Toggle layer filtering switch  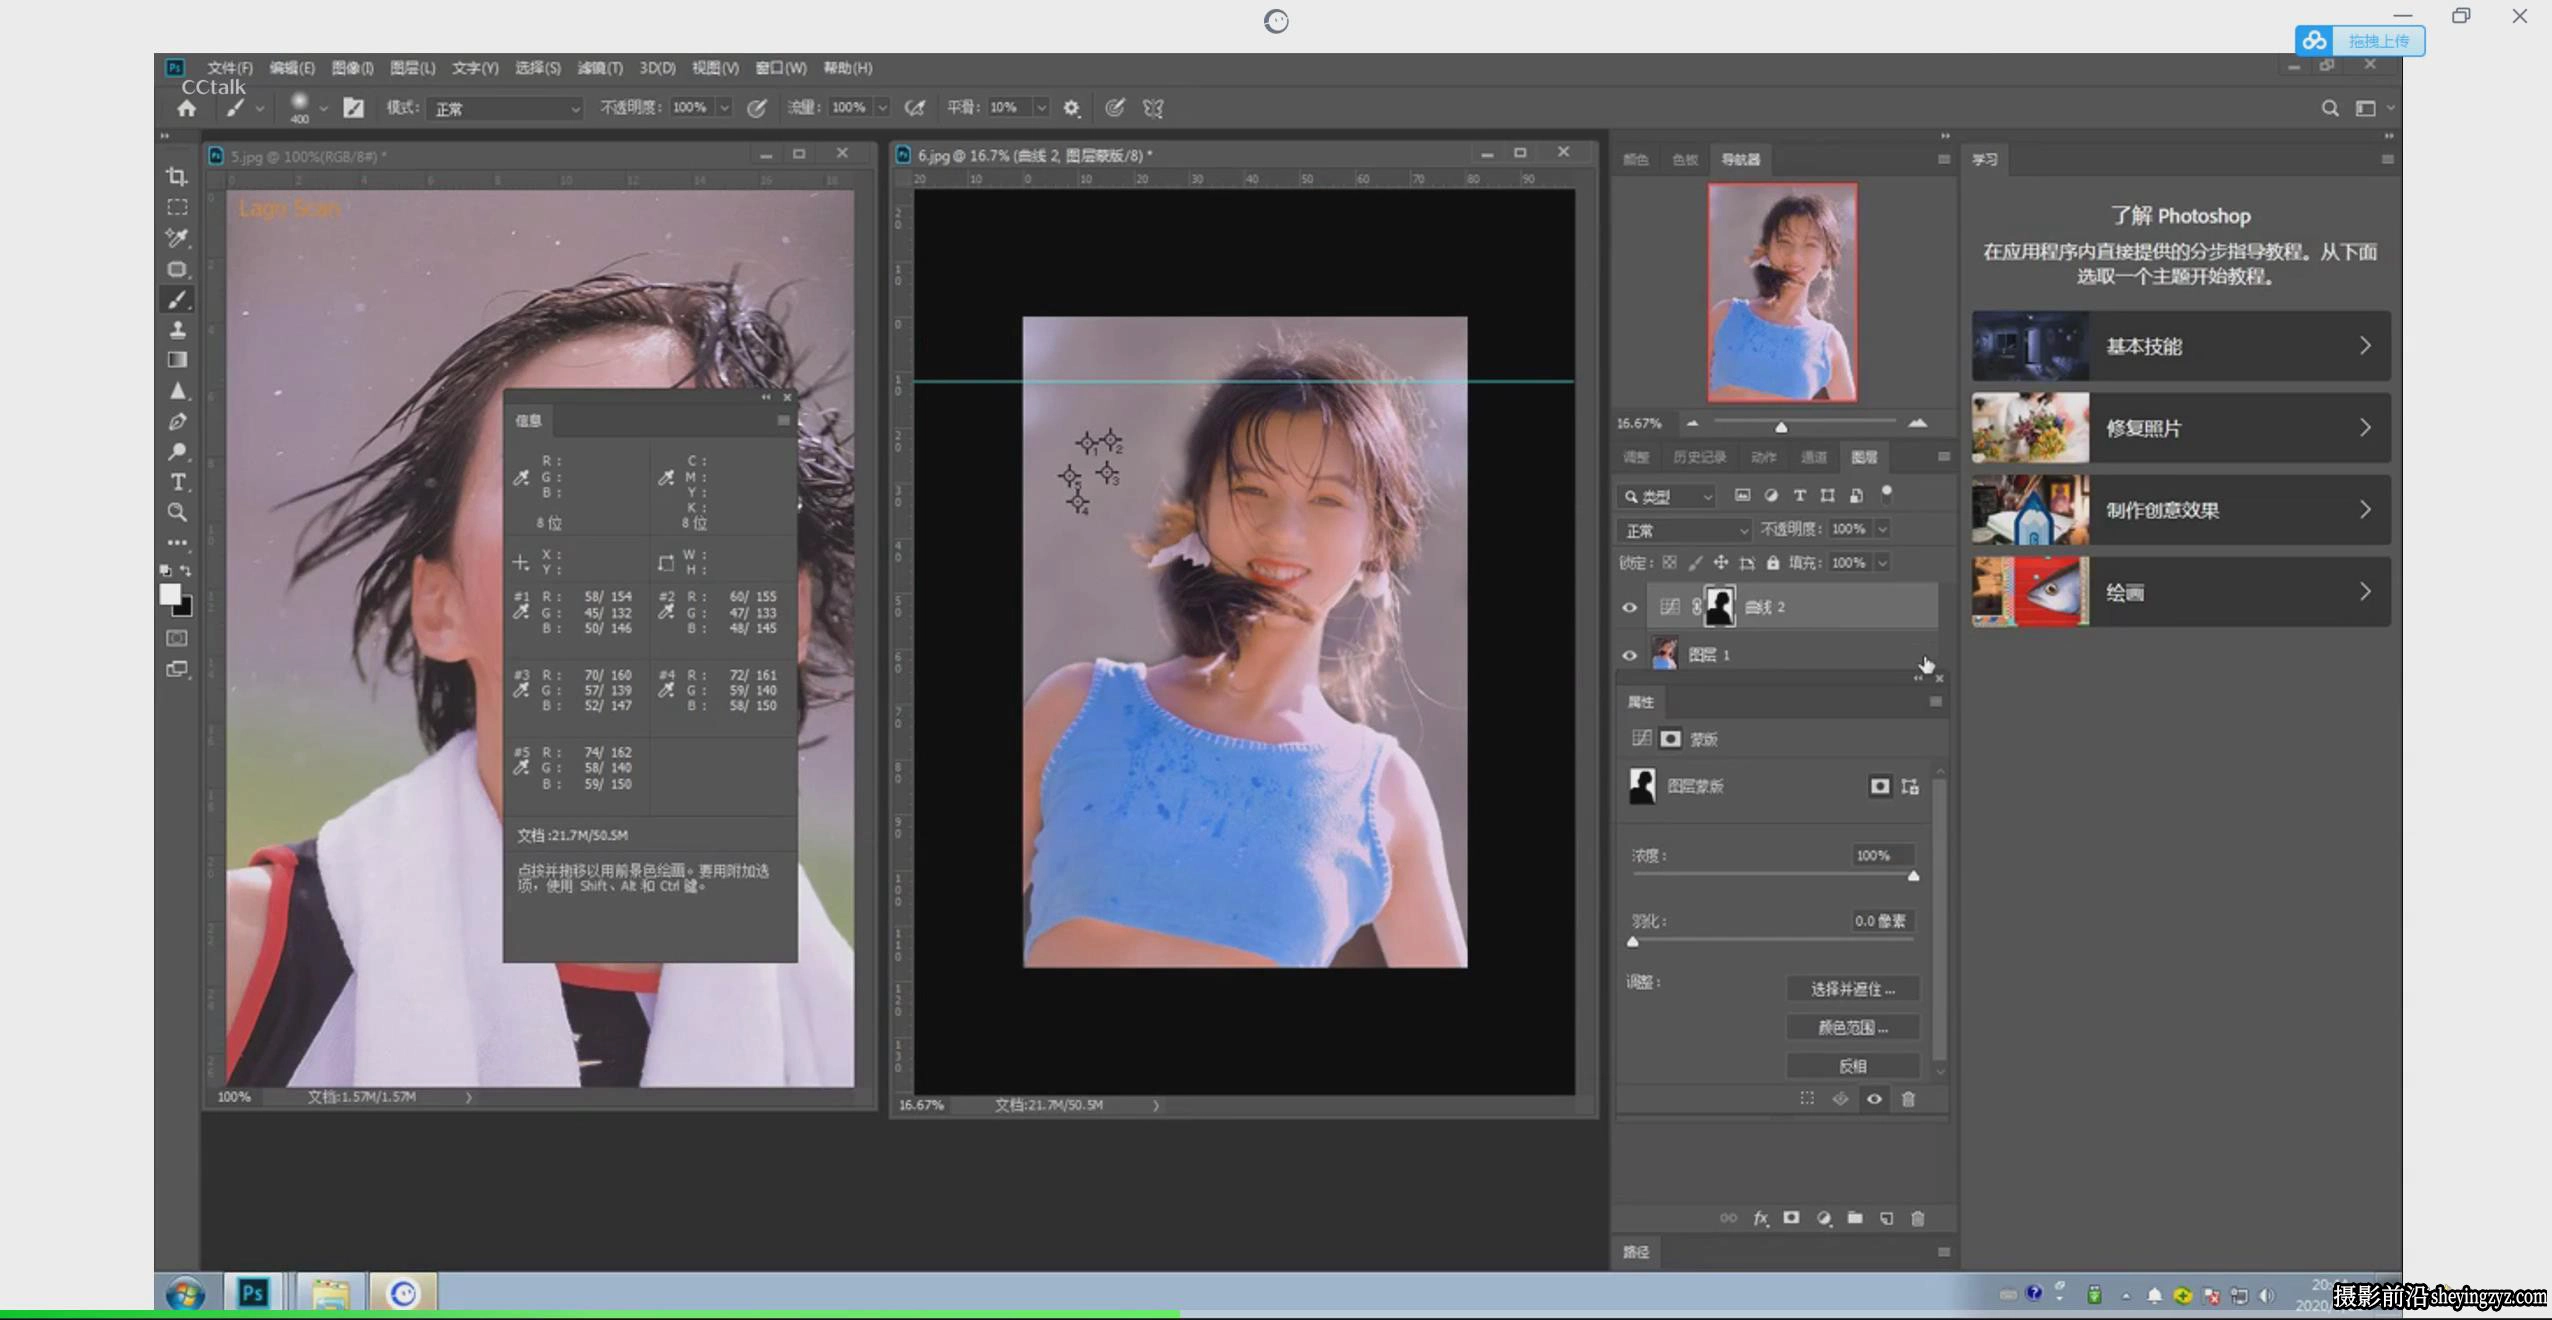[x=1887, y=494]
